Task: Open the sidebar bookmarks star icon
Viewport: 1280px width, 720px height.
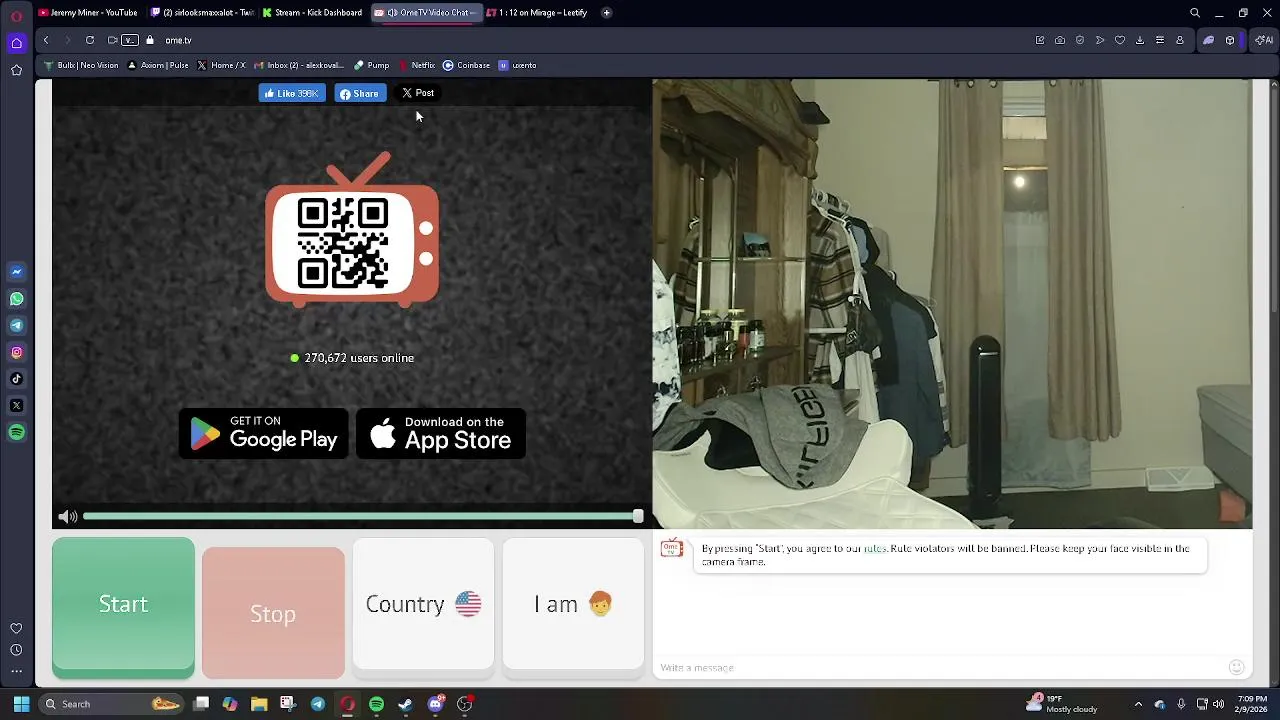Action: click(16, 70)
